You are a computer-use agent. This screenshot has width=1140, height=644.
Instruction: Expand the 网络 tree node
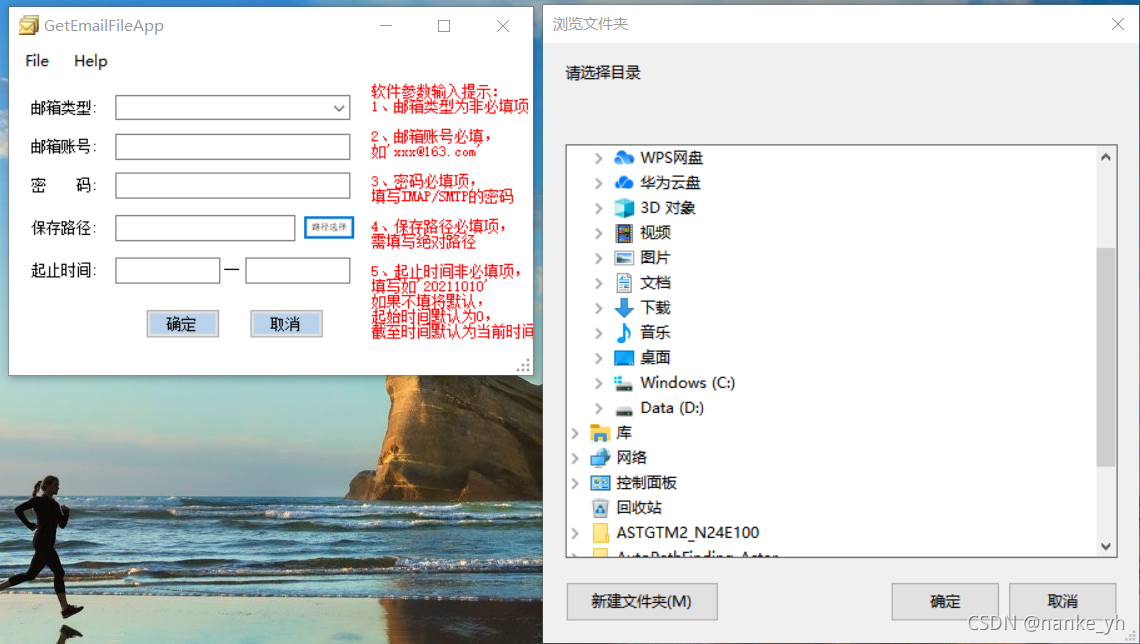coord(575,458)
